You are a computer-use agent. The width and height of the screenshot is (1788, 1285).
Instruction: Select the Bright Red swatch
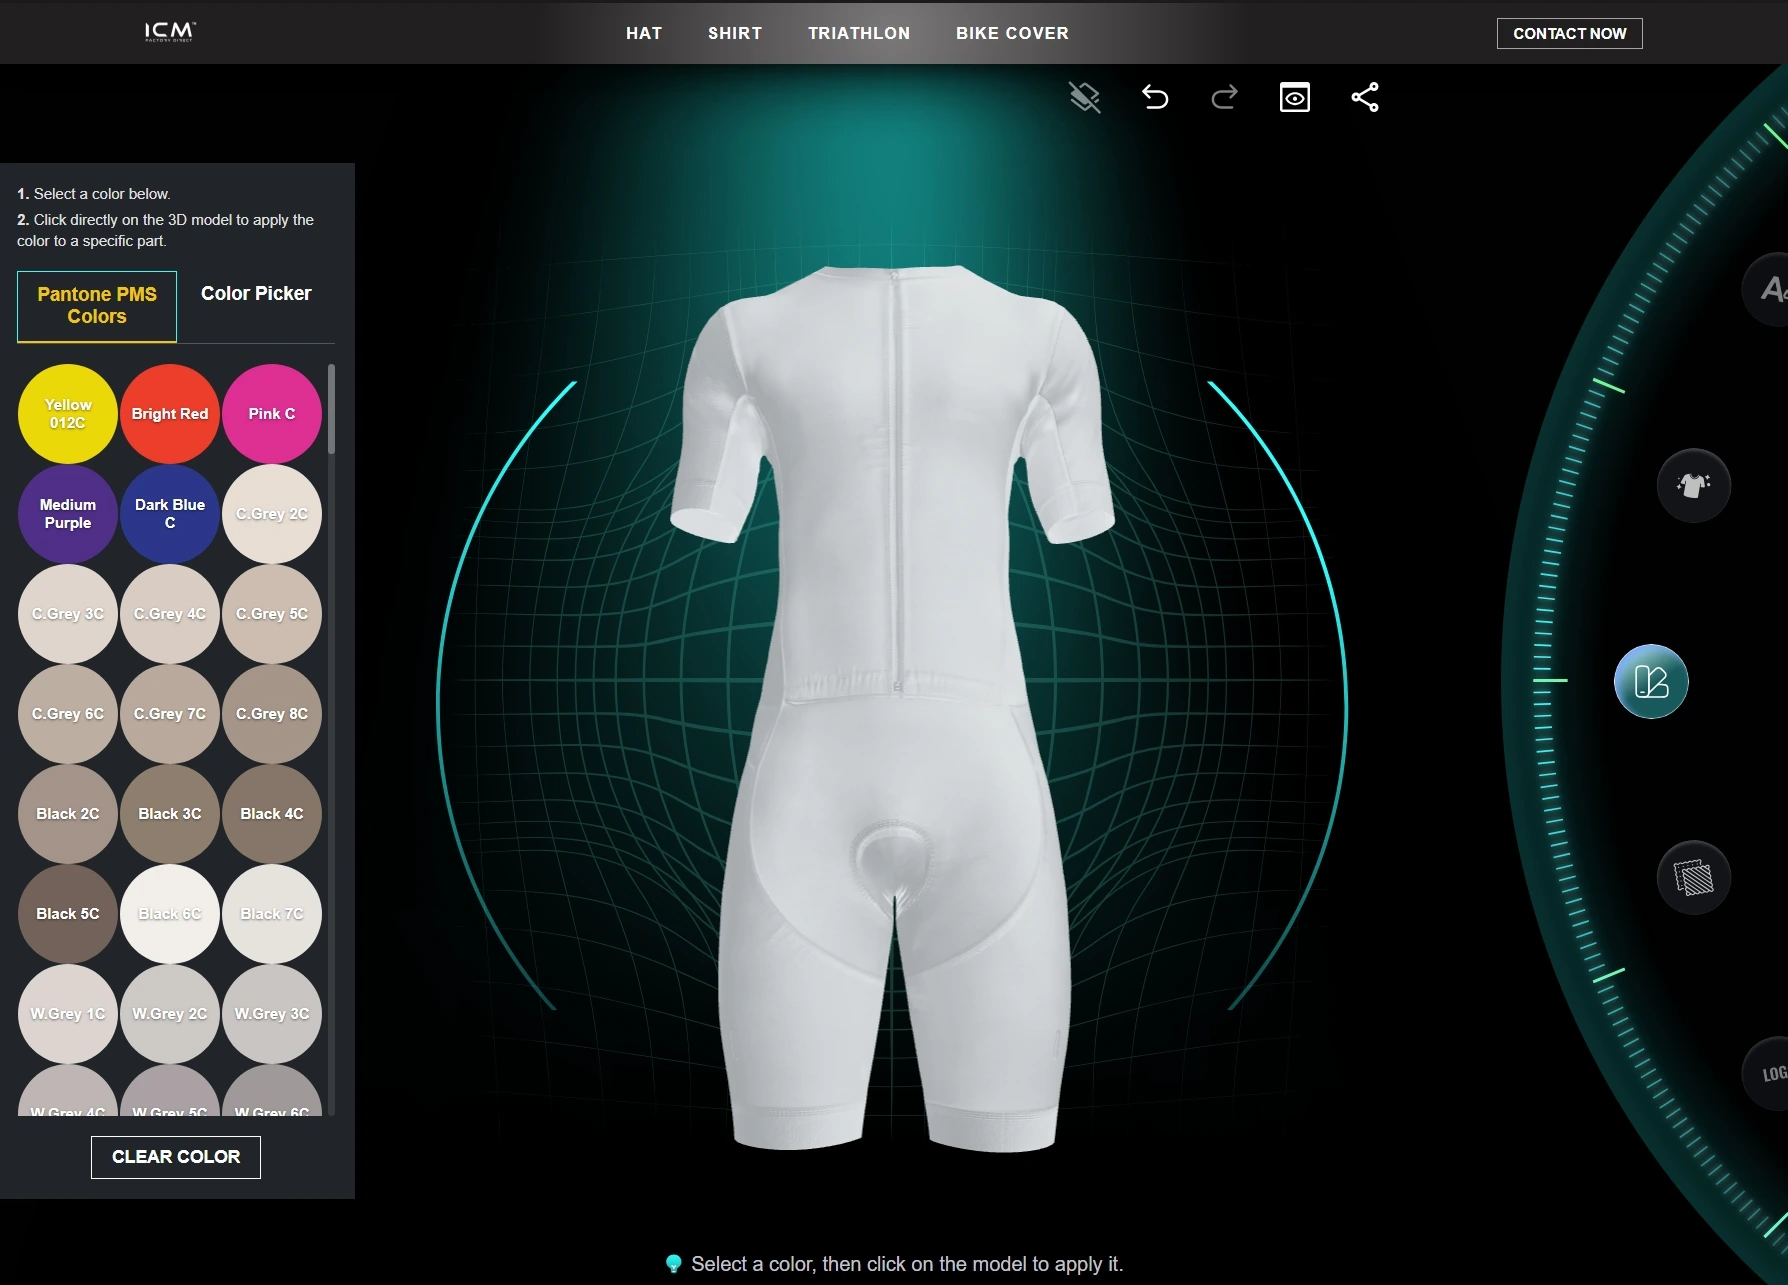[170, 414]
